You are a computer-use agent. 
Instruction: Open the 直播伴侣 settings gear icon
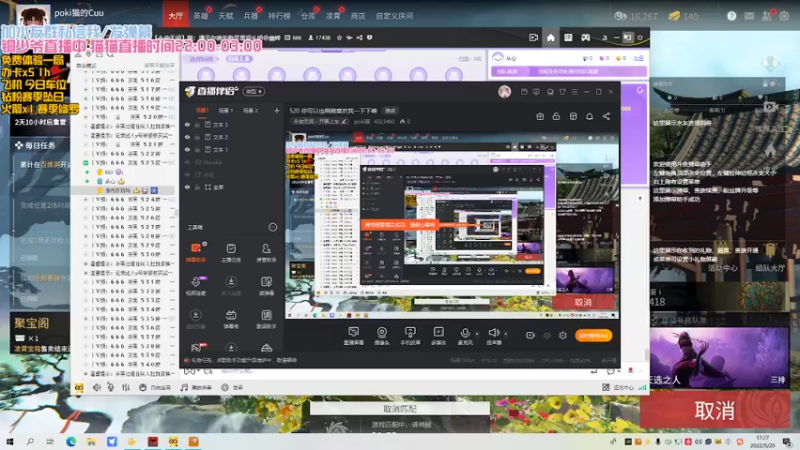(563, 335)
